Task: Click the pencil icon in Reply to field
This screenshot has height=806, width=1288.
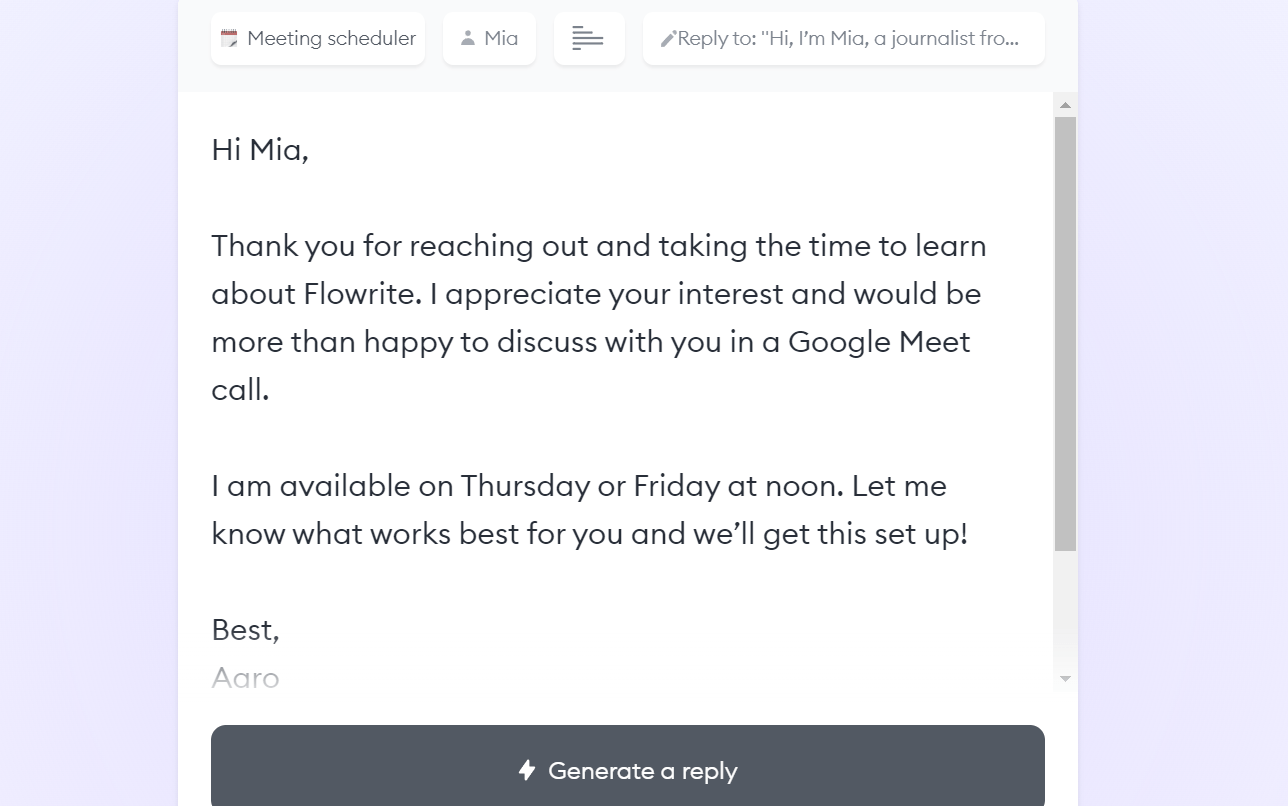Action: click(668, 40)
